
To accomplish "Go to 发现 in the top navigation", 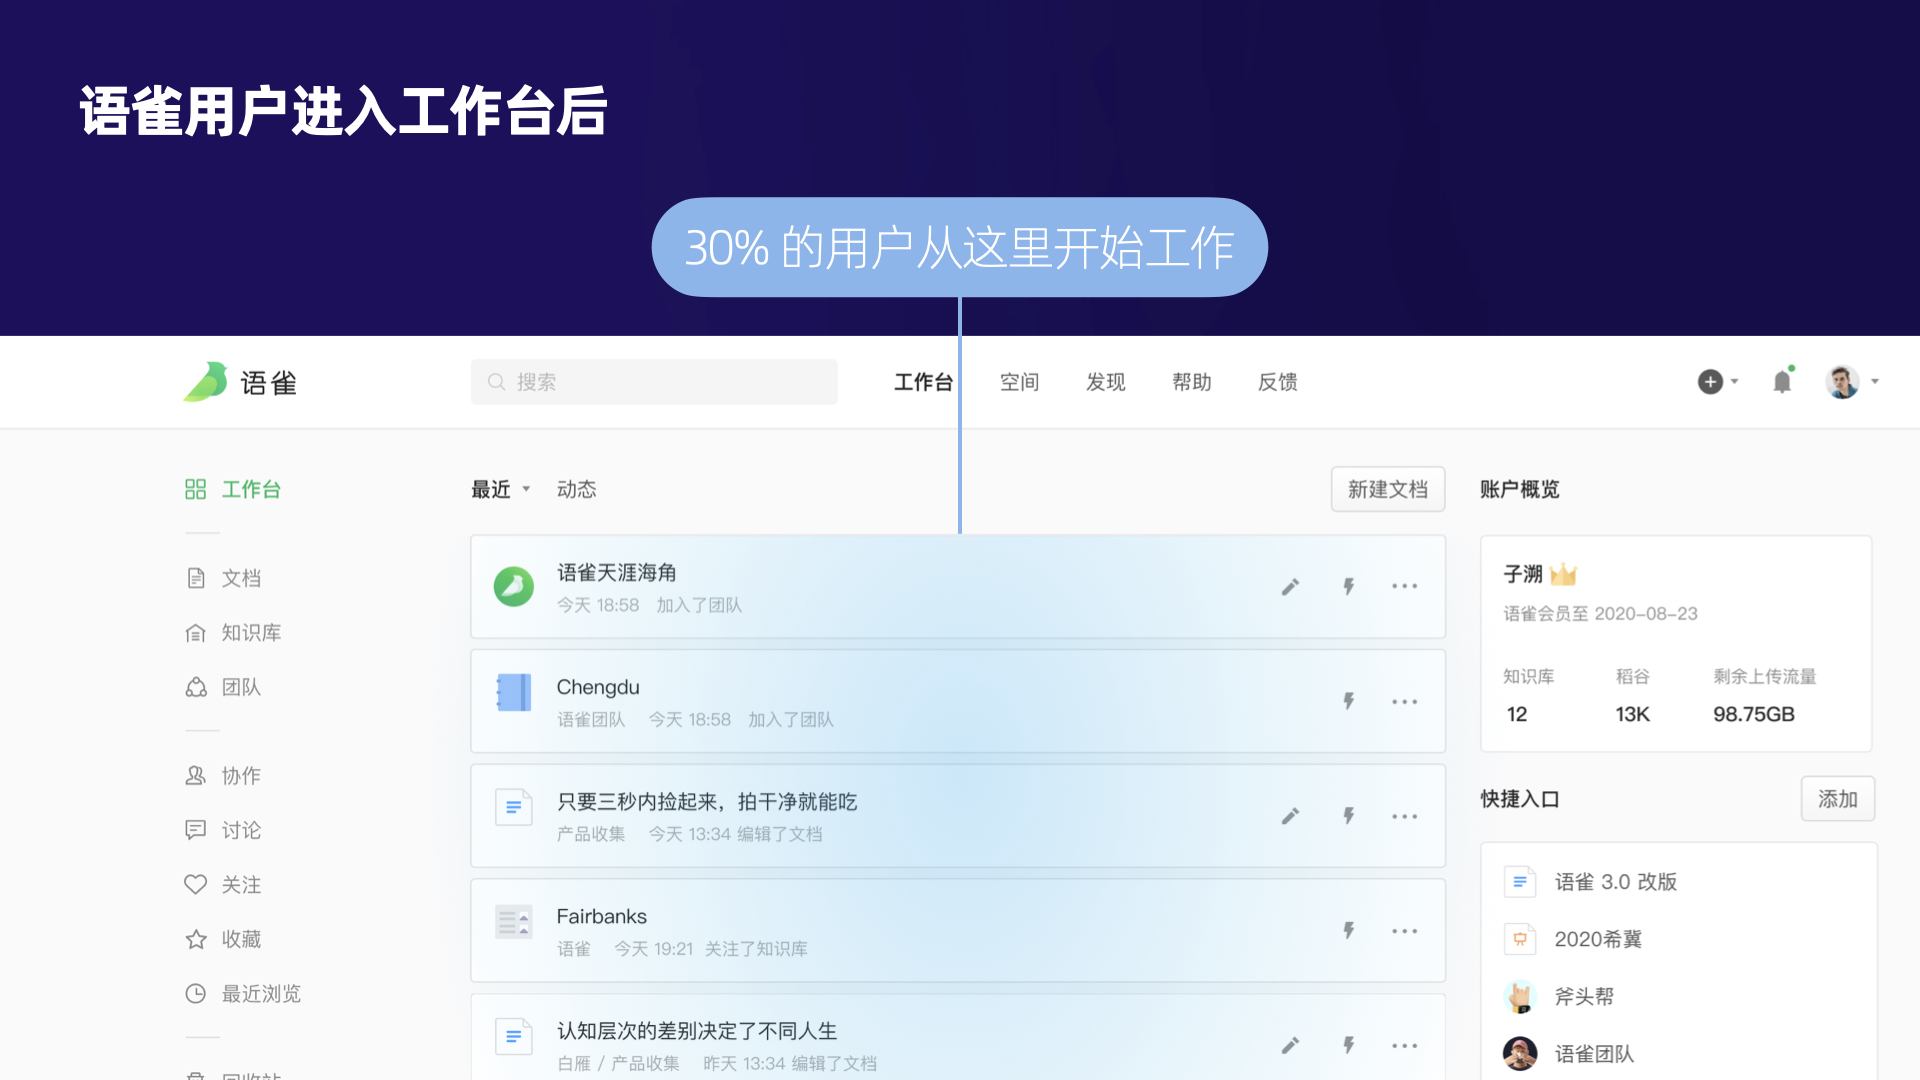I will 1105,382.
